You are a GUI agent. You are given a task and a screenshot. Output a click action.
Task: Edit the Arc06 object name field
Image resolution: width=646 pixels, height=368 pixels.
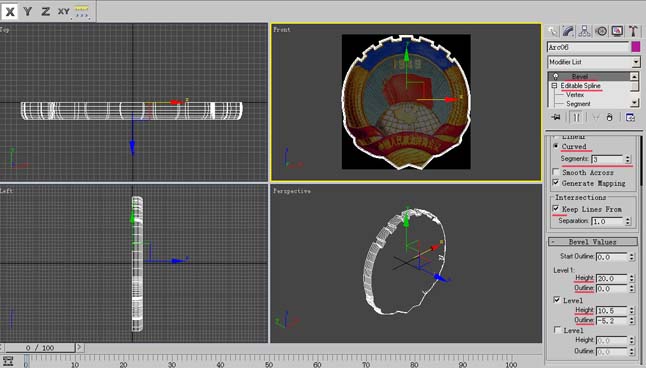point(588,47)
